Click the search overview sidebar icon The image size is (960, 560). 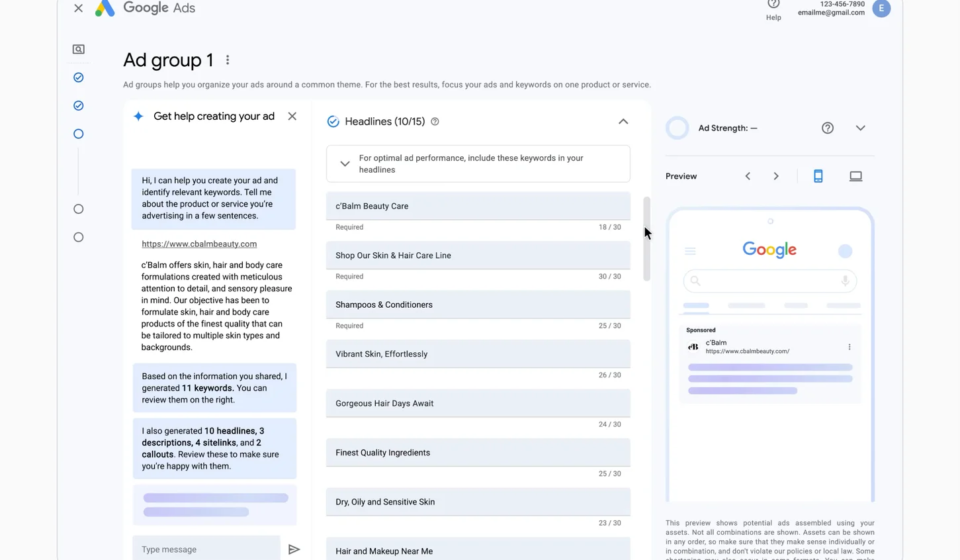click(x=78, y=49)
